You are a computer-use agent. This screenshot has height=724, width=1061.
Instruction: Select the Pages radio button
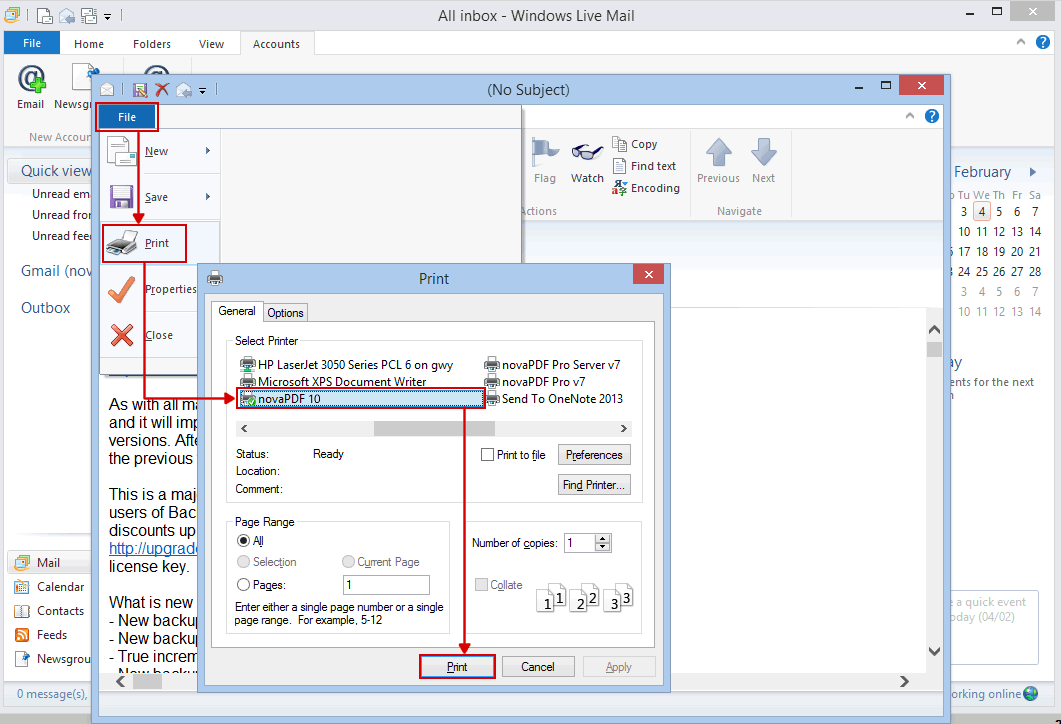click(244, 585)
